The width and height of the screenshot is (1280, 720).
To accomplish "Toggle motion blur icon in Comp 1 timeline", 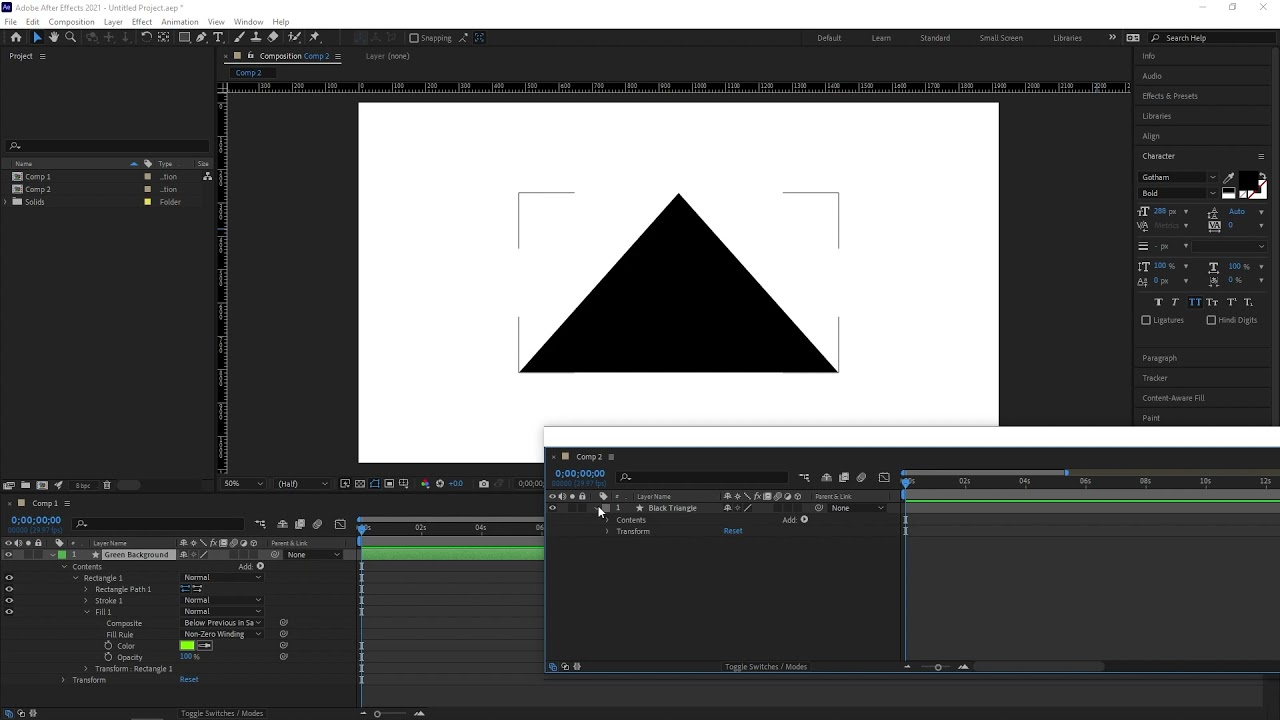I will tap(317, 524).
